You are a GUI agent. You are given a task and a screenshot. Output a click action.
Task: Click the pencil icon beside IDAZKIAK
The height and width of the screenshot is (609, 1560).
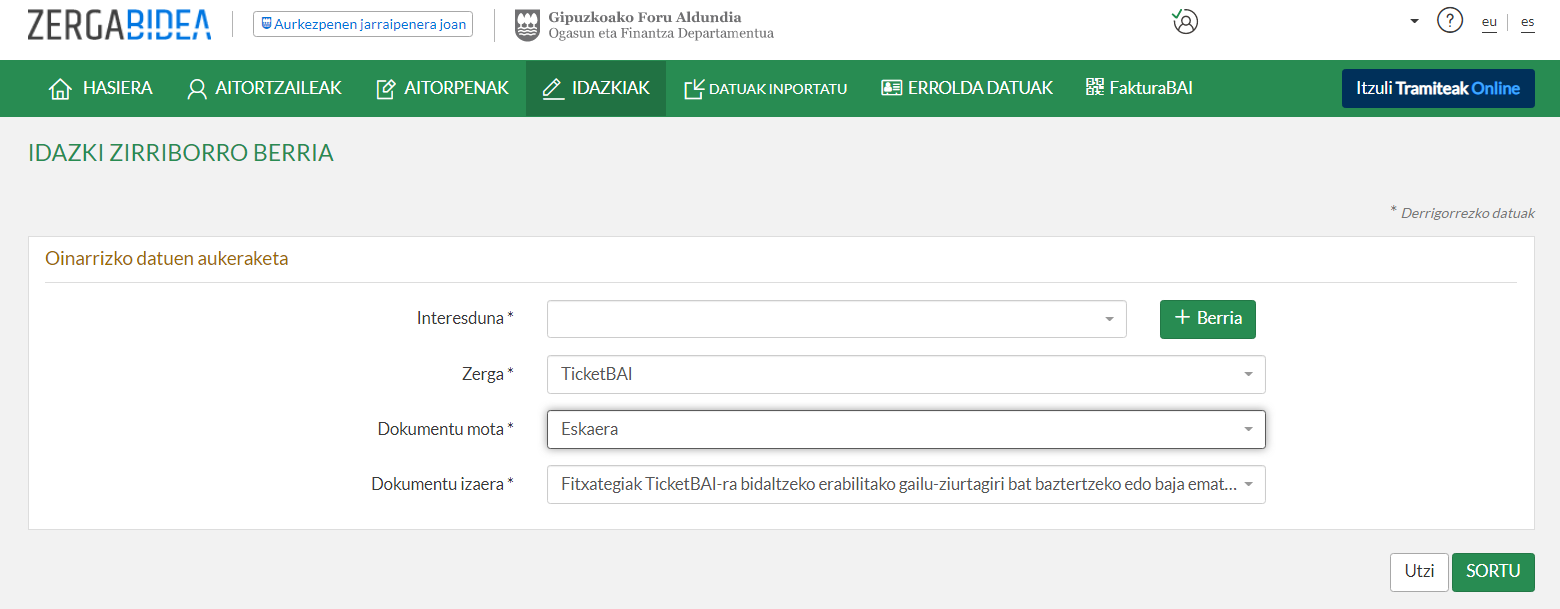click(x=552, y=89)
